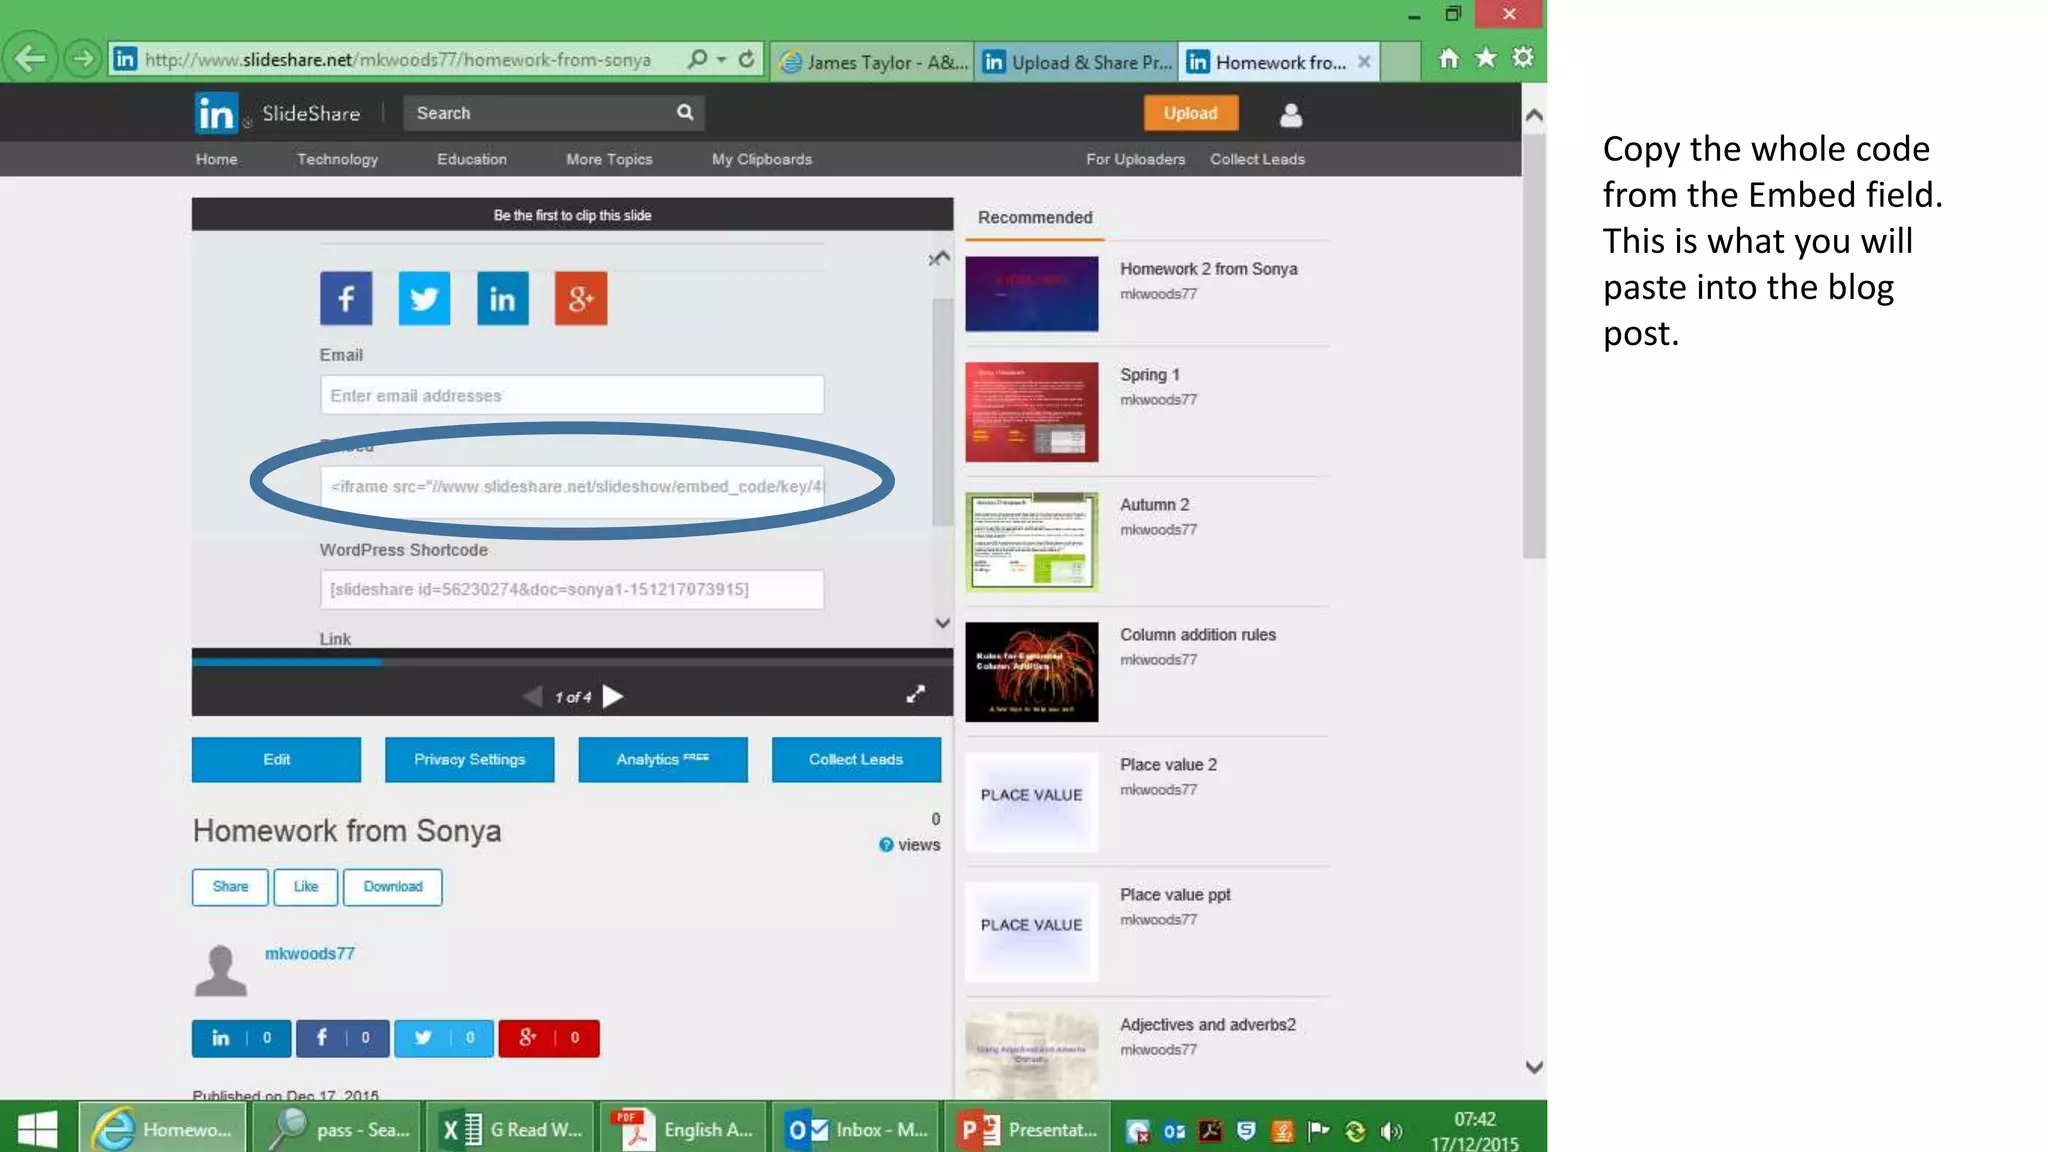This screenshot has width=2048, height=1152.
Task: Share slide via Facebook icon
Action: coord(346,298)
